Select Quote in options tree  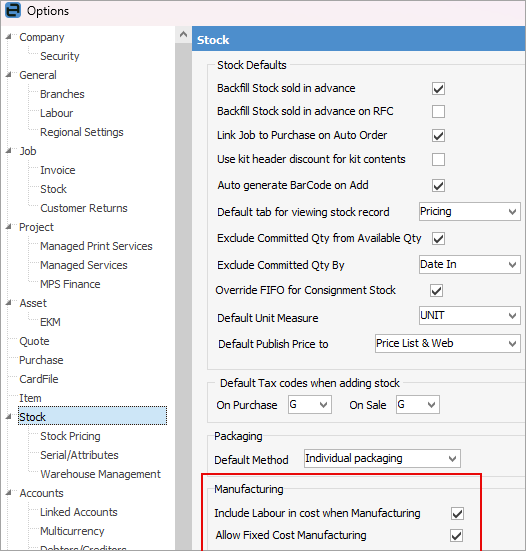(x=34, y=341)
